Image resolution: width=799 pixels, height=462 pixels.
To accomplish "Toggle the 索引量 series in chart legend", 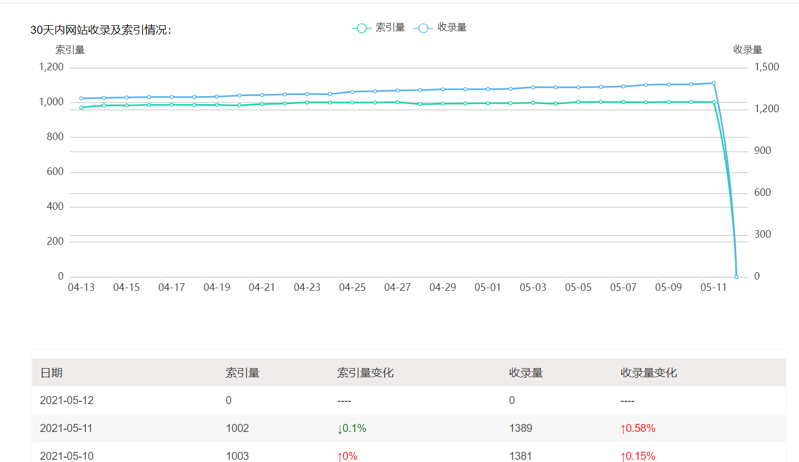I will pos(390,28).
